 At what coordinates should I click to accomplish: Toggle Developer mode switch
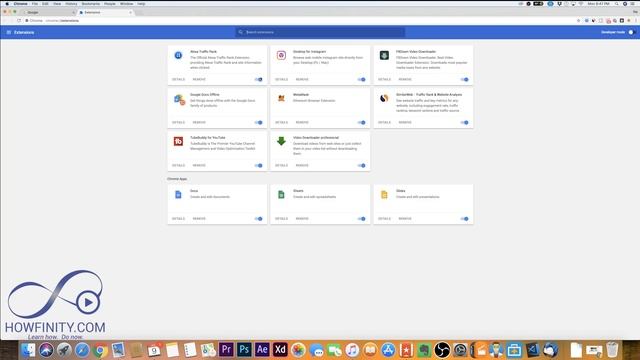click(x=631, y=32)
